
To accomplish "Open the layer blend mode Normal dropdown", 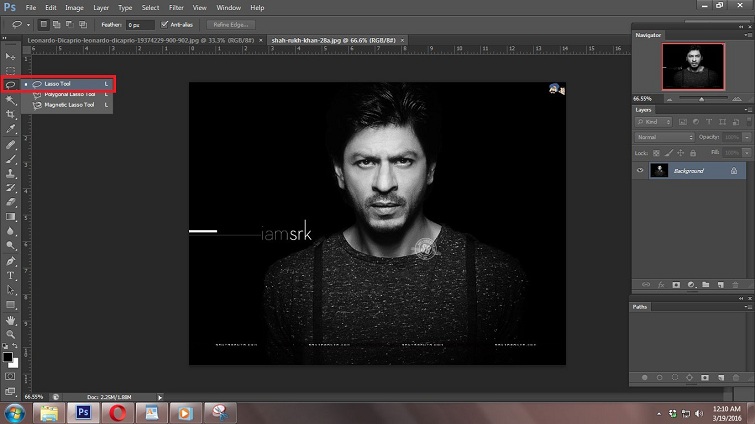I will point(664,137).
